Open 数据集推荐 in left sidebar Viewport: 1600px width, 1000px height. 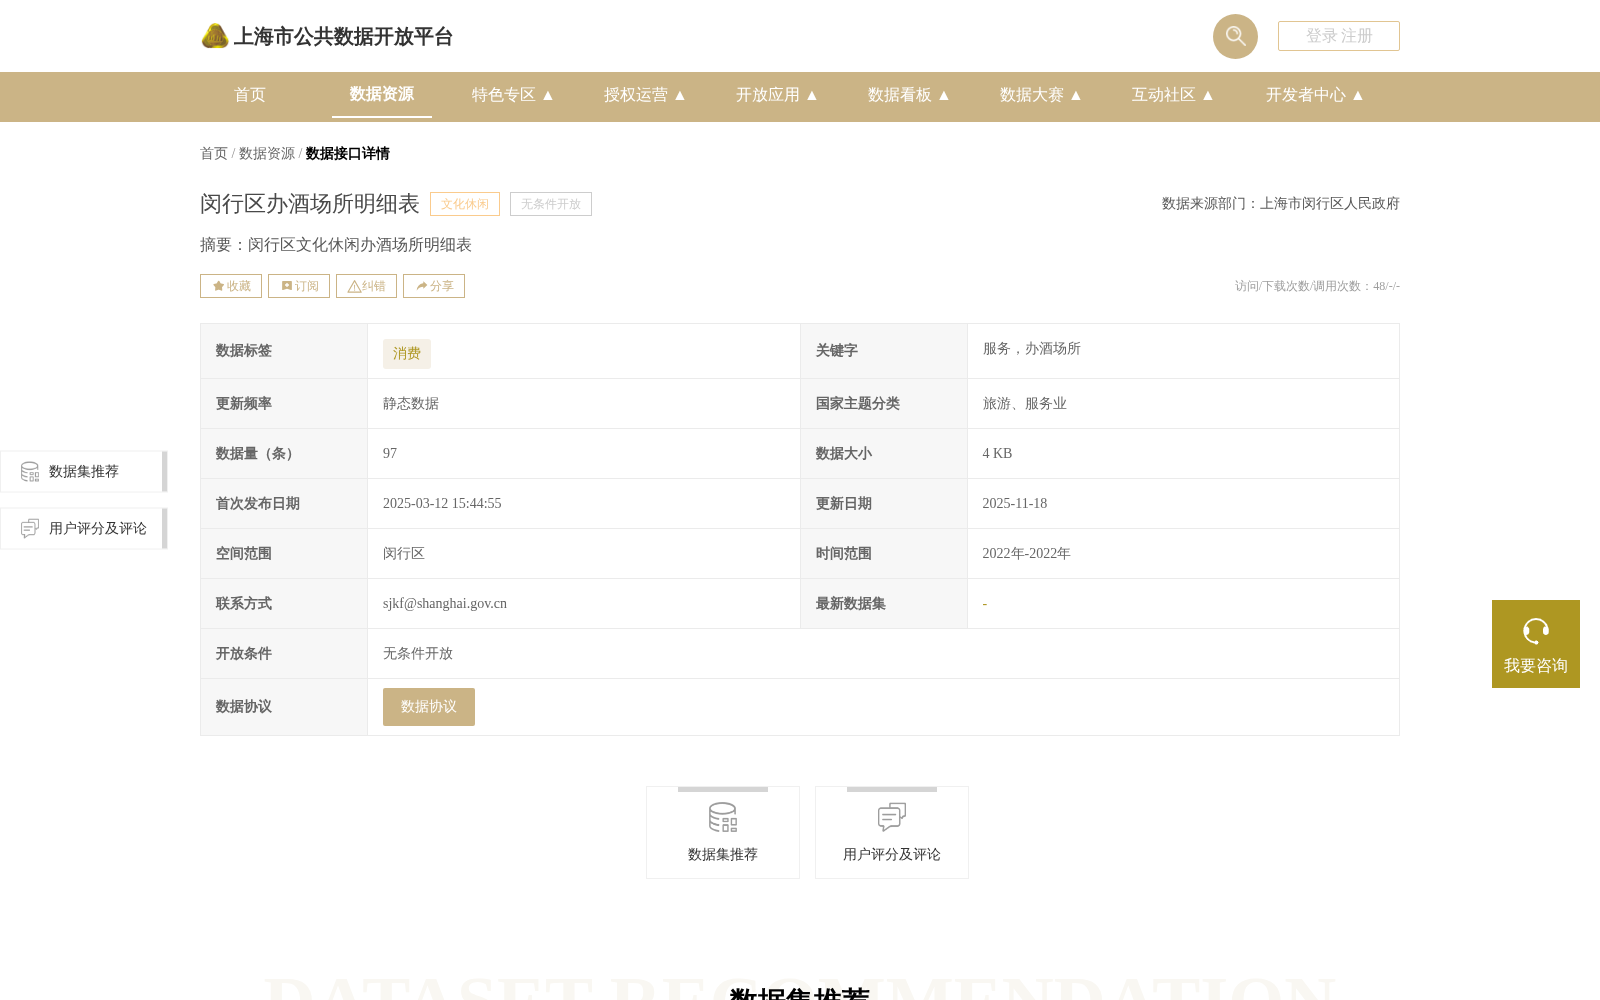[x=84, y=472]
